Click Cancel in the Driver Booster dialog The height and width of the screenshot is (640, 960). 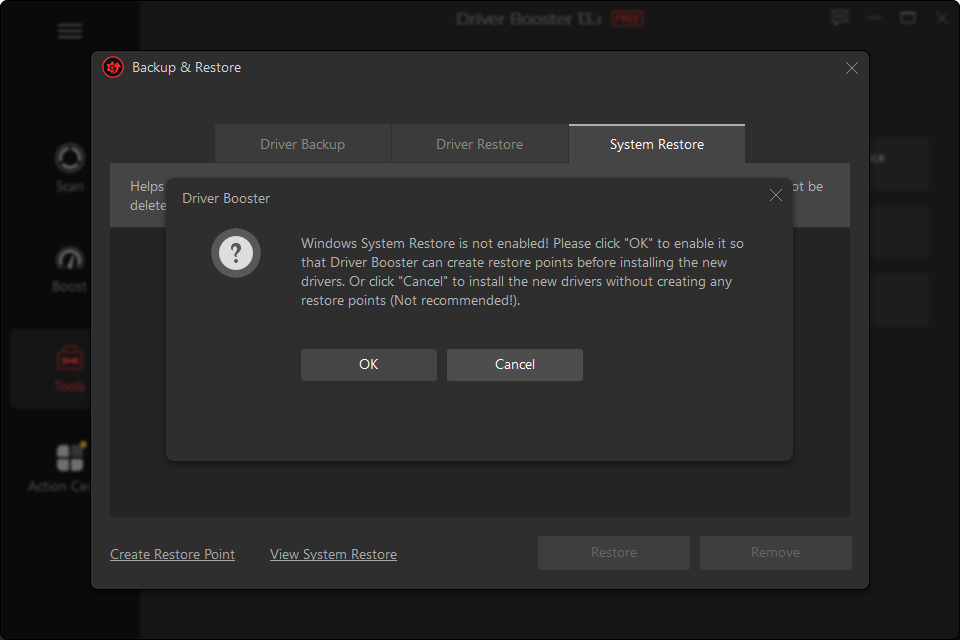click(x=514, y=365)
